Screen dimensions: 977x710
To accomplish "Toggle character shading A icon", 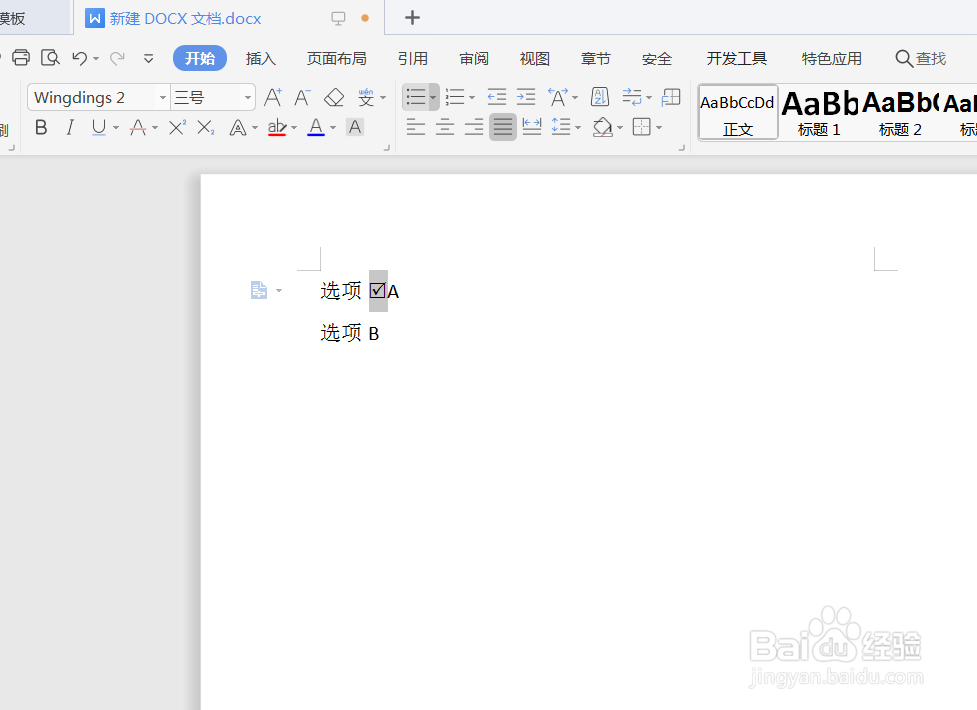I will click(355, 128).
